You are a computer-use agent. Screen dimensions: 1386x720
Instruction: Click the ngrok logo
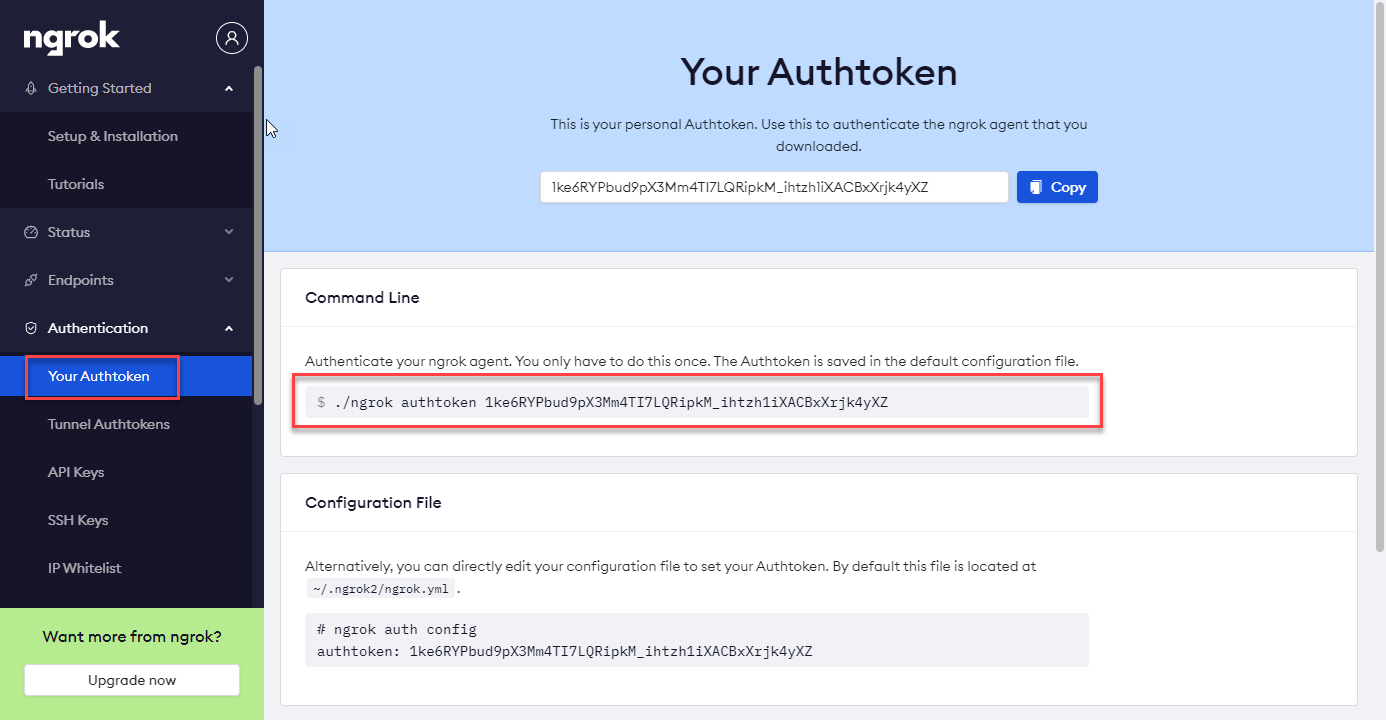pyautogui.click(x=72, y=39)
